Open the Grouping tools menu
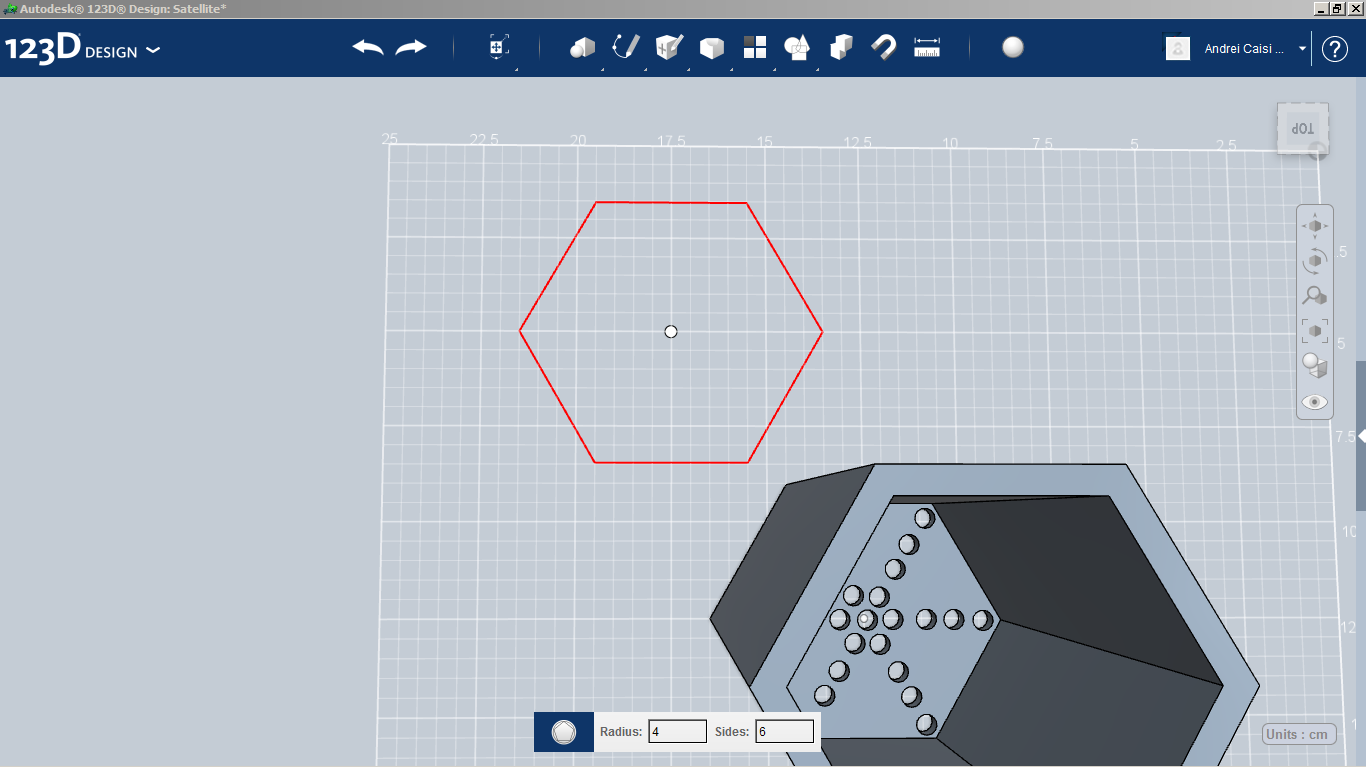 point(798,47)
